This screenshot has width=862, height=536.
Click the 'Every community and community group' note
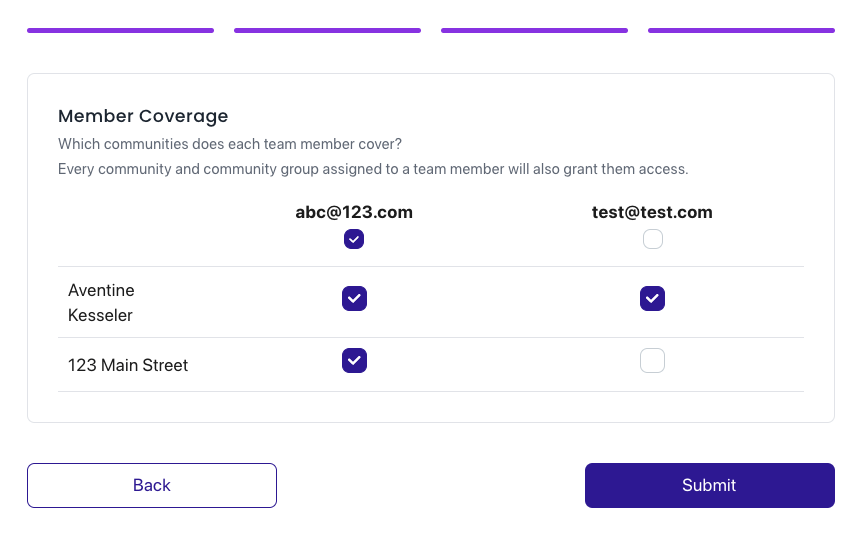click(373, 169)
